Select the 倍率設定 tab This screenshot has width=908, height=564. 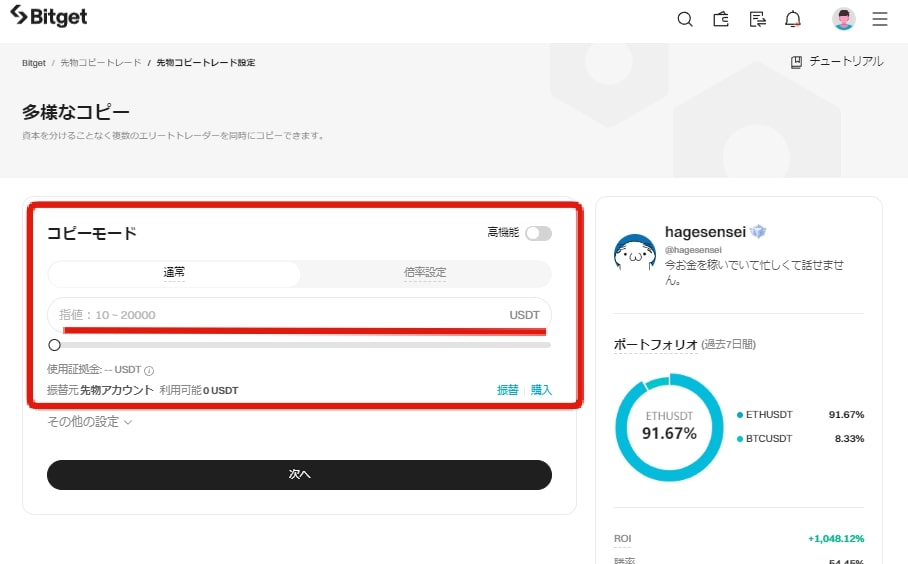click(425, 273)
